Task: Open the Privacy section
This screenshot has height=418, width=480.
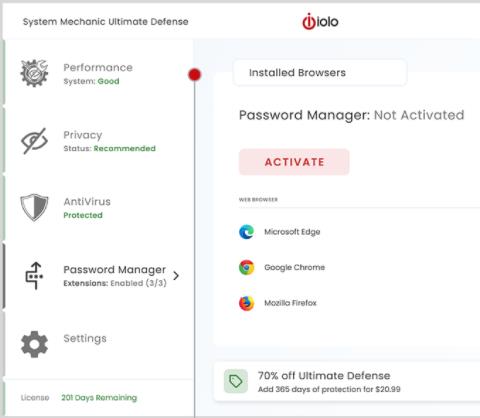Action: click(97, 141)
